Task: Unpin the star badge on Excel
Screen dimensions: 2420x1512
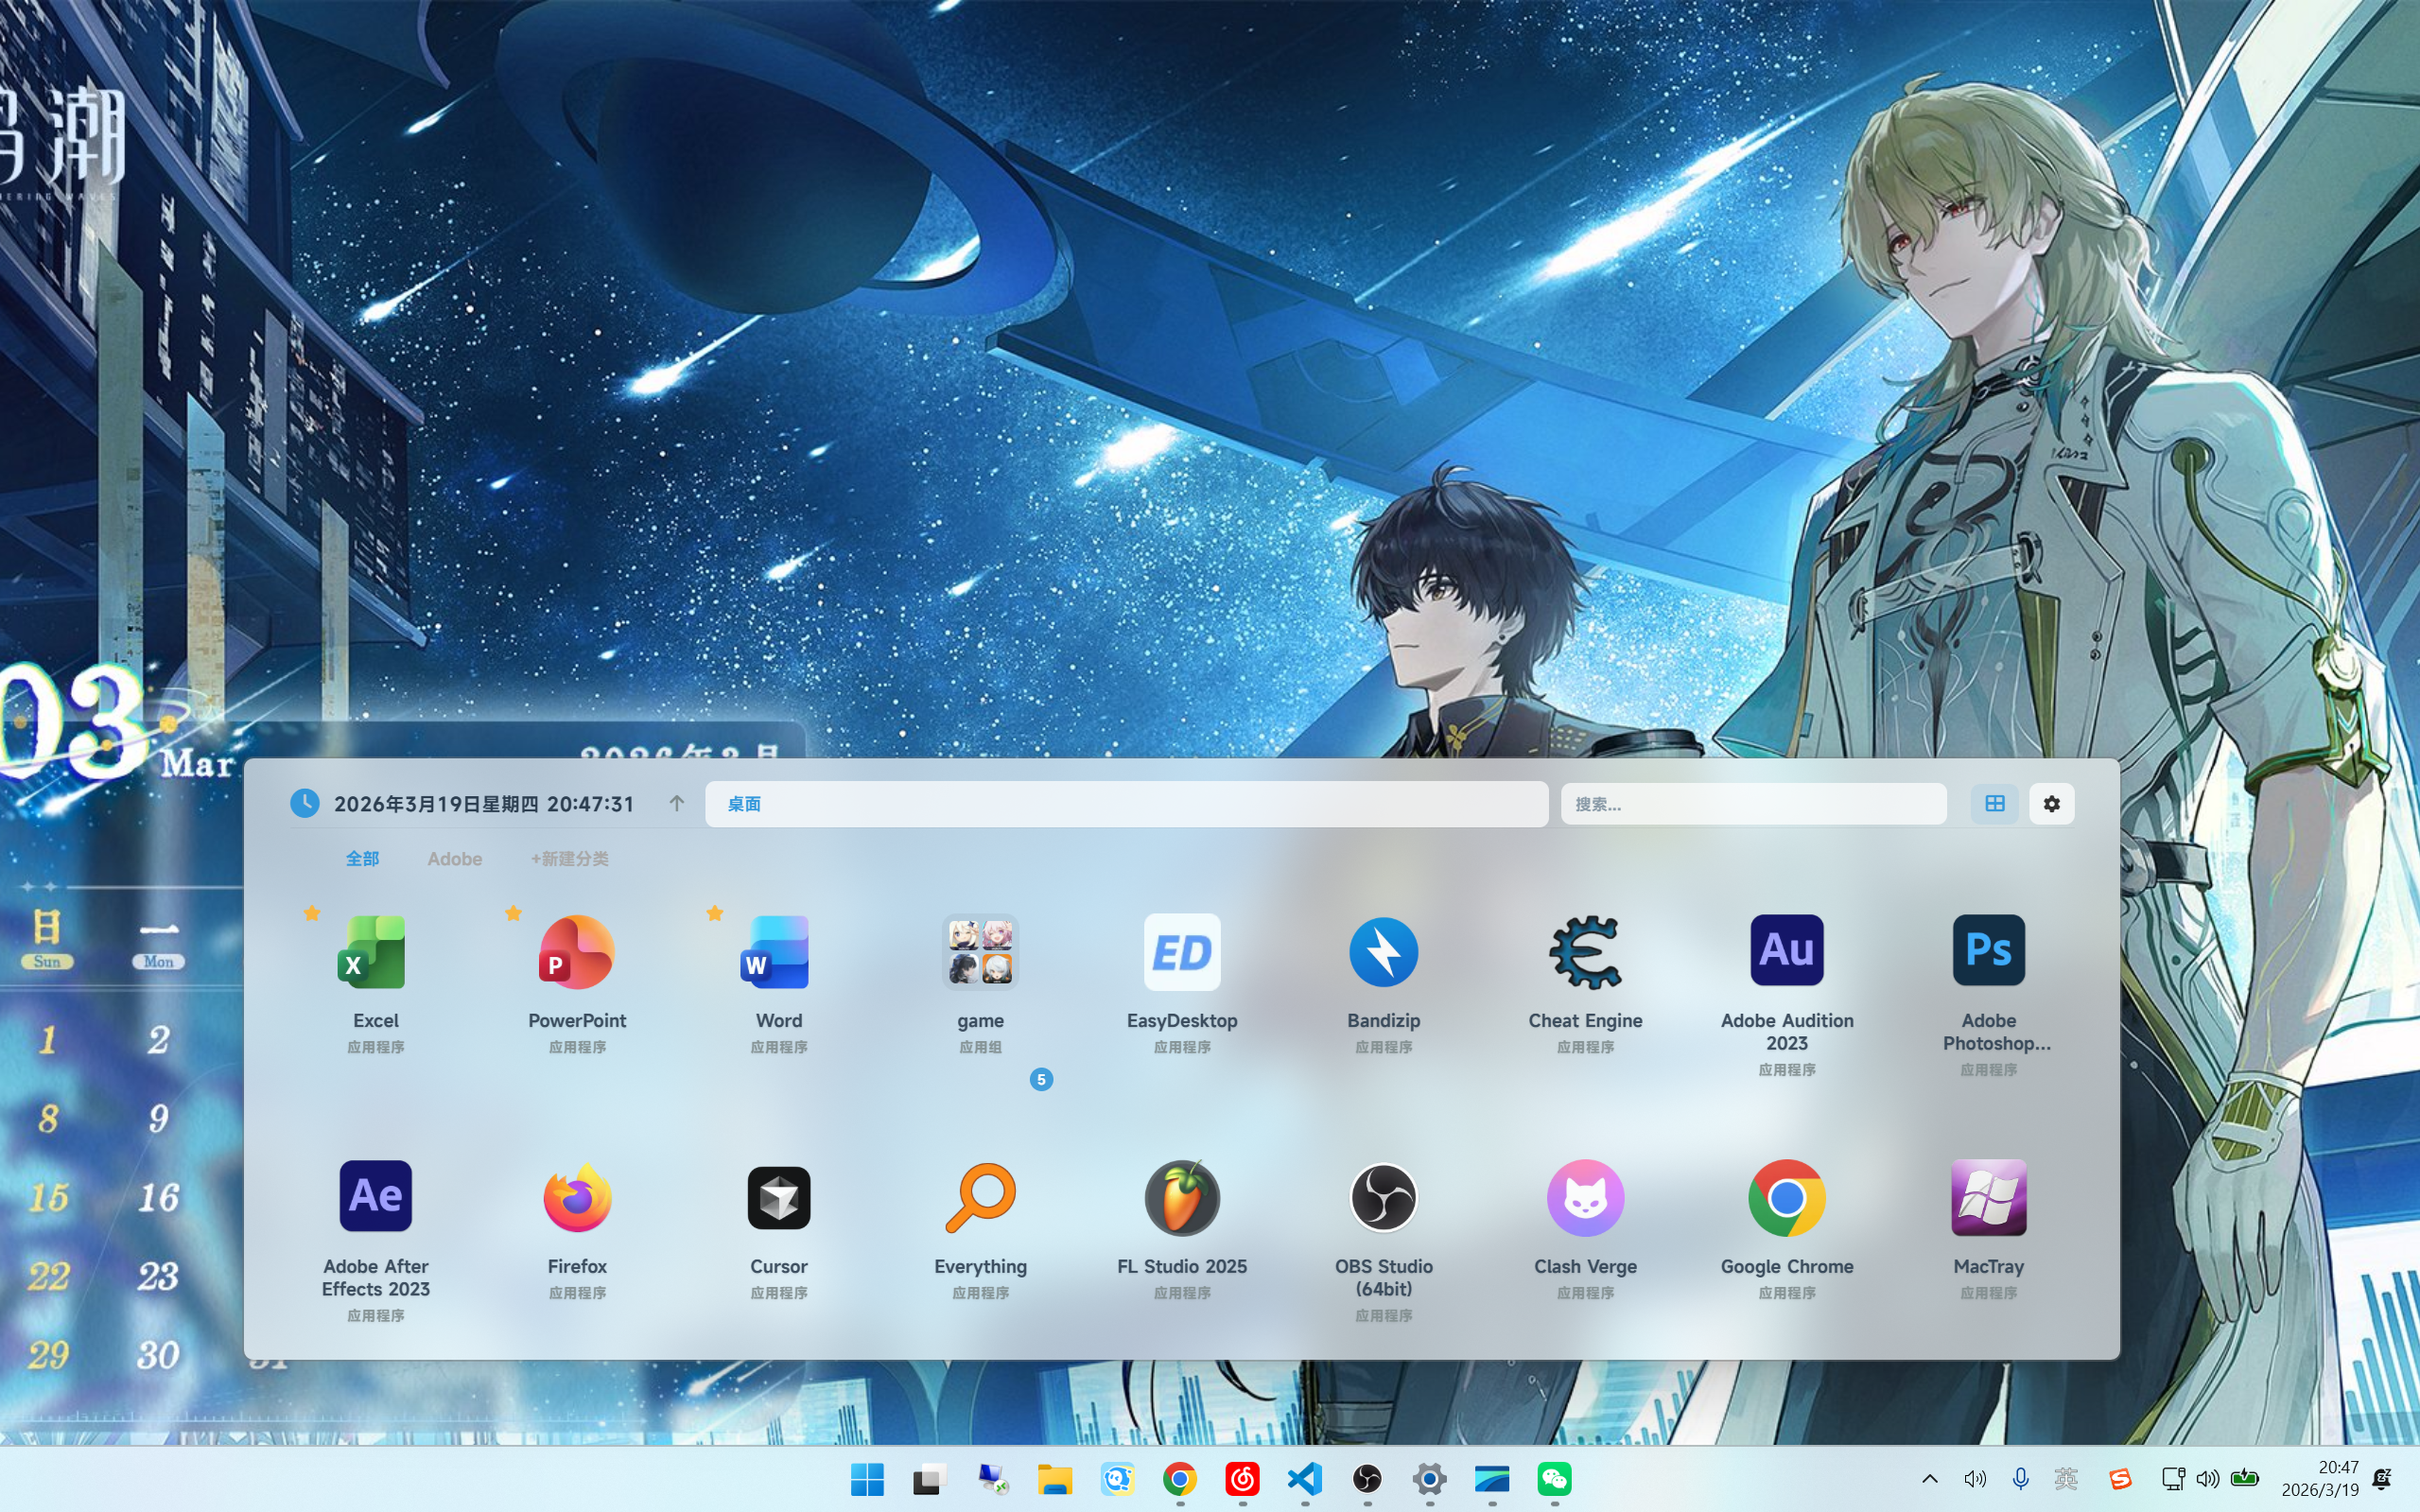Action: [312, 913]
